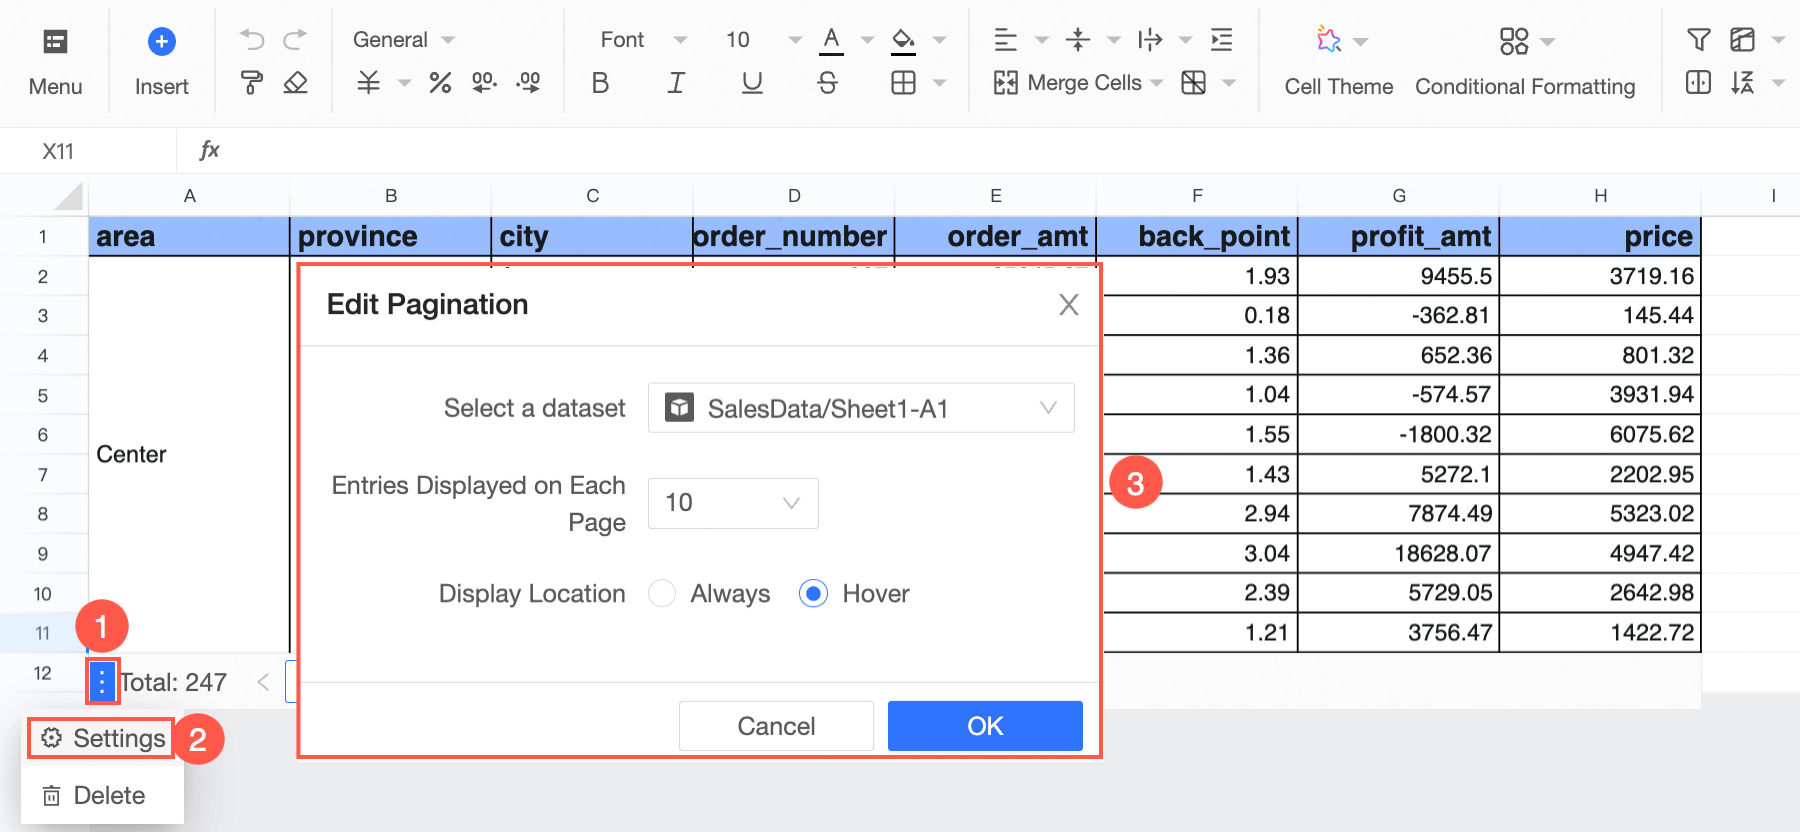Redo the last action
This screenshot has width=1800, height=832.
click(295, 40)
